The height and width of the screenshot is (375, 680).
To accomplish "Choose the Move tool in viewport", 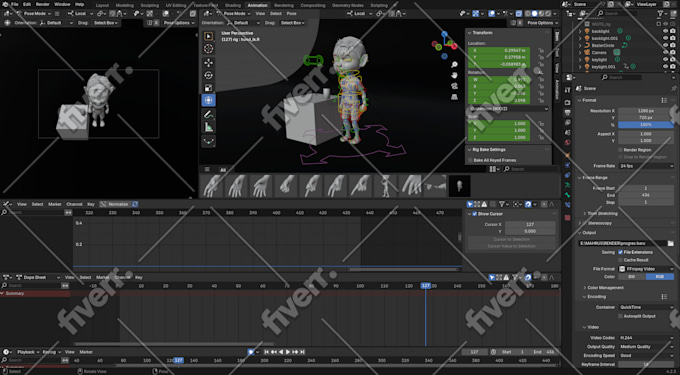I will pos(209,62).
